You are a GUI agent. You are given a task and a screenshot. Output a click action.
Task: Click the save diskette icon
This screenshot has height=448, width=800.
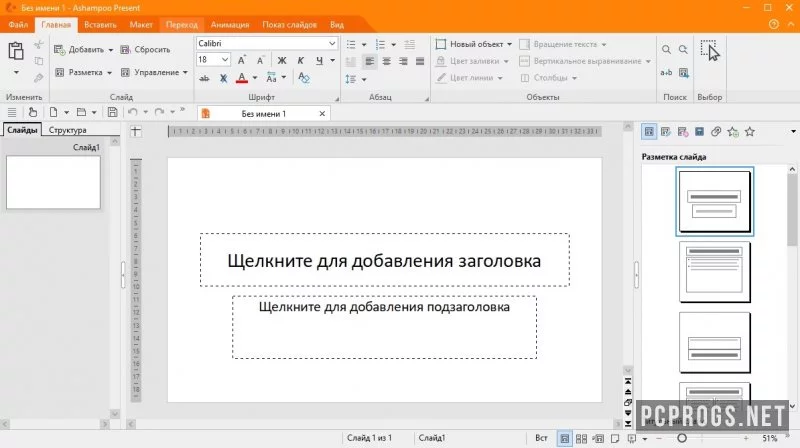(x=112, y=112)
